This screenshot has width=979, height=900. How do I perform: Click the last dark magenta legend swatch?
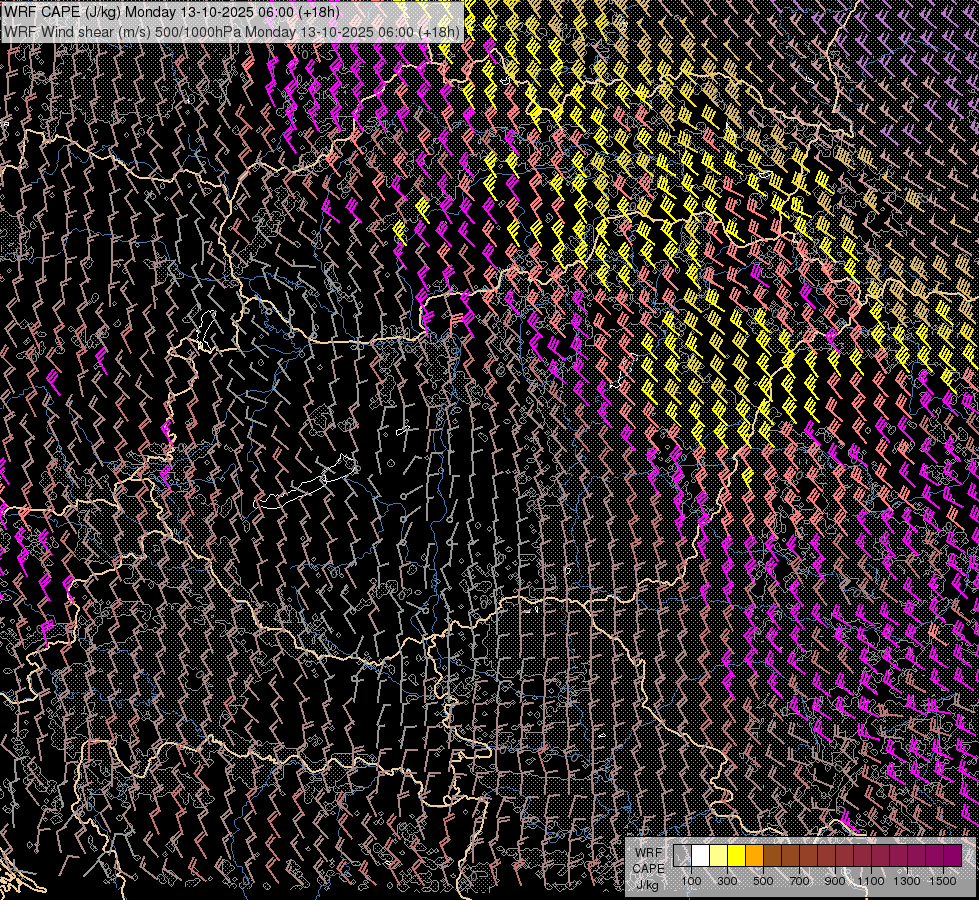(x=952, y=856)
